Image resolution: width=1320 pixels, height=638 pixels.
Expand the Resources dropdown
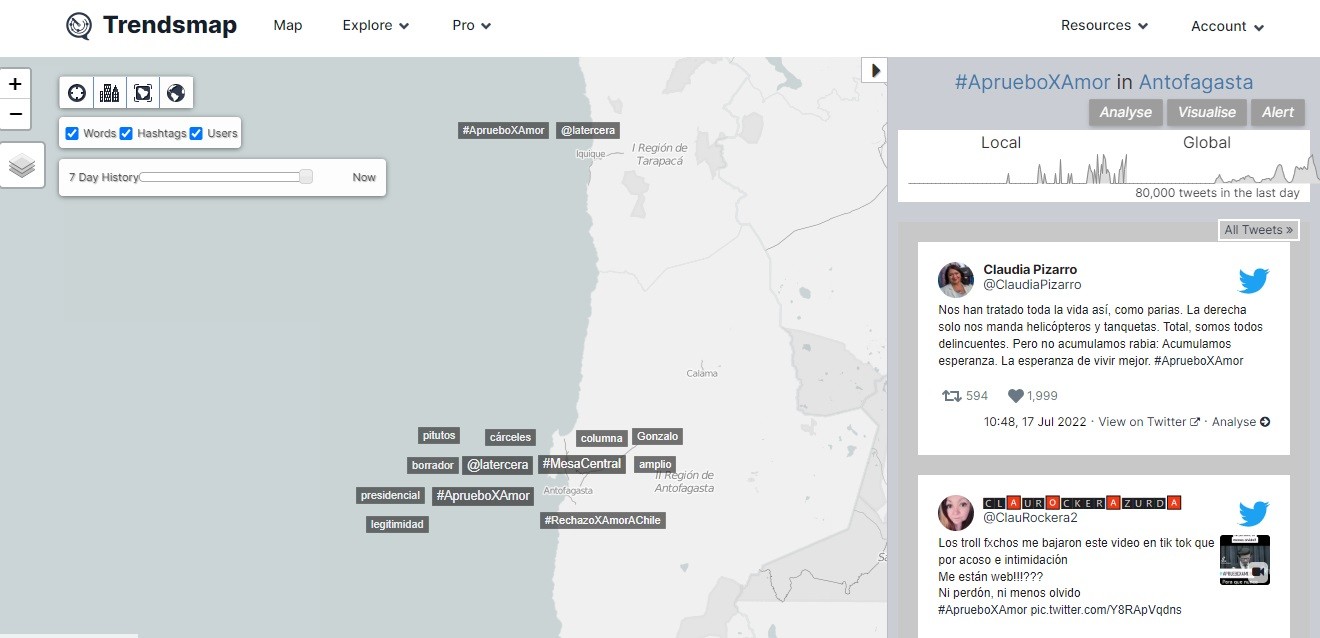1105,26
